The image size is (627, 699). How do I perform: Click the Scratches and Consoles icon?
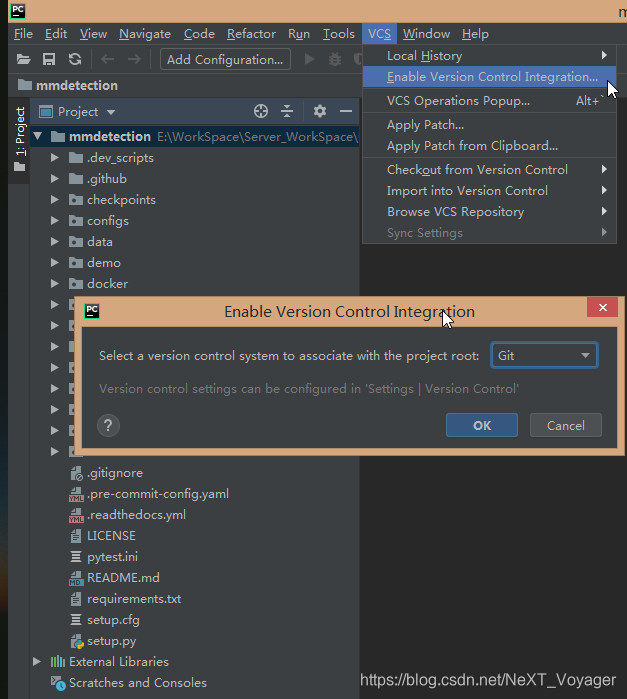pyautogui.click(x=58, y=683)
